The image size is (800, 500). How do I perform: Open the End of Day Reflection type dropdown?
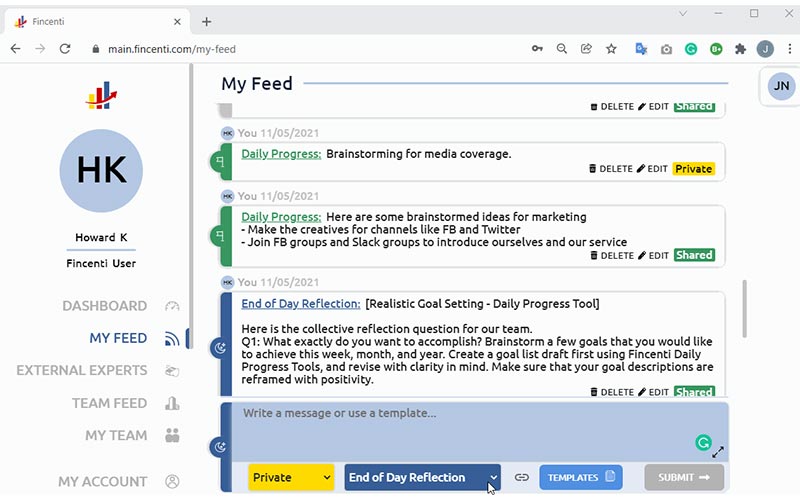click(x=422, y=478)
